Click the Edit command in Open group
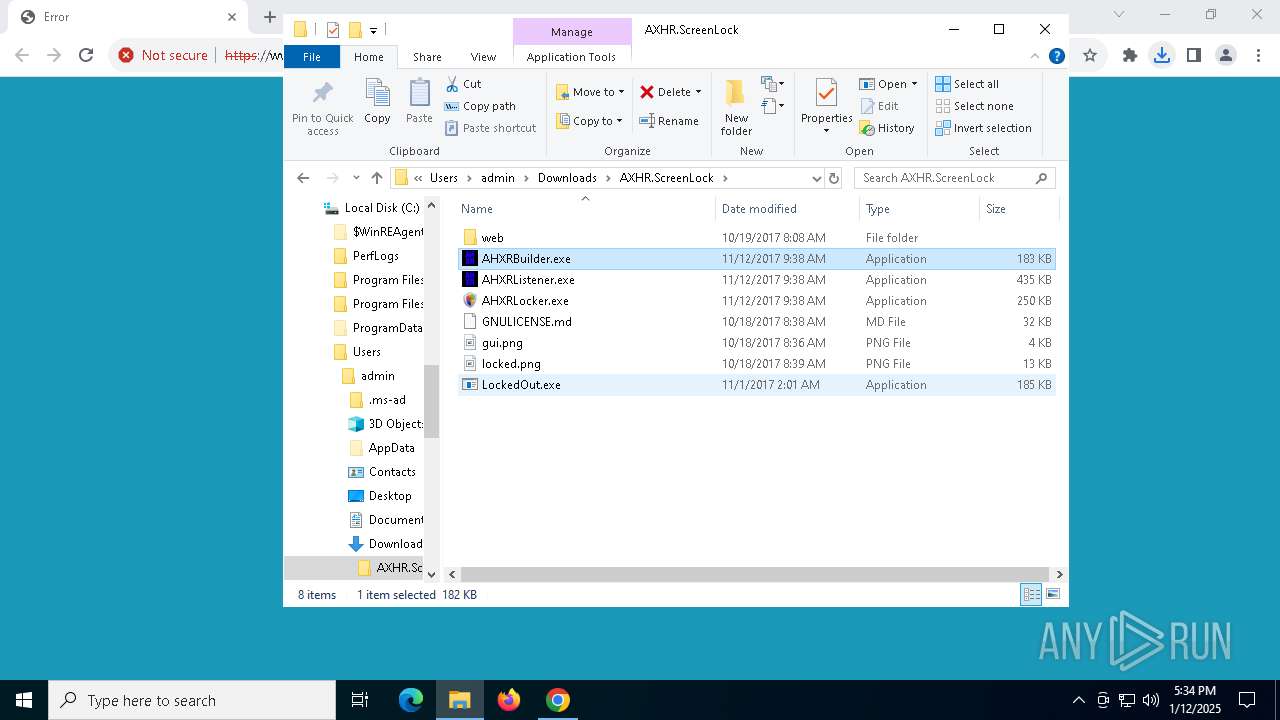This screenshot has height=720, width=1280. [x=878, y=106]
